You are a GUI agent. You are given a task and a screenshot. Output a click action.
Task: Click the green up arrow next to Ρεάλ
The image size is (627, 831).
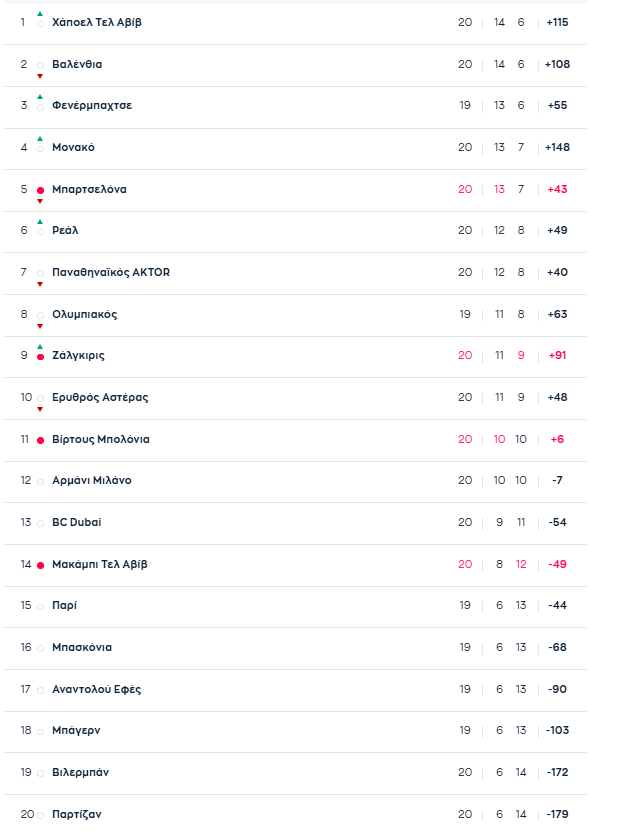pyautogui.click(x=40, y=222)
